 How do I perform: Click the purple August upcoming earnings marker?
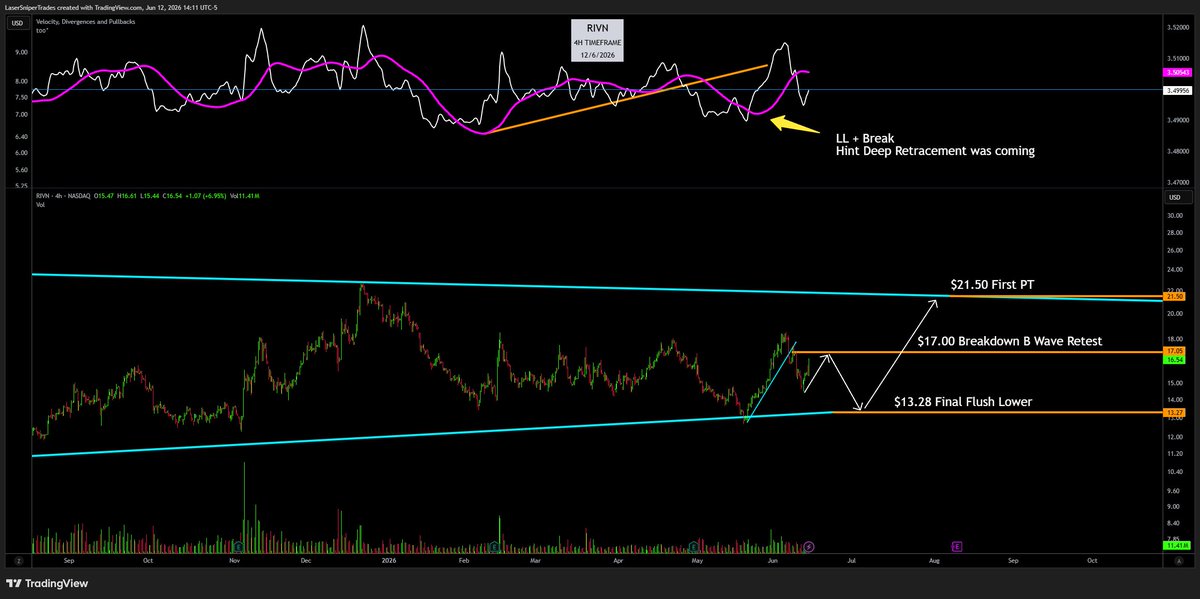[957, 547]
